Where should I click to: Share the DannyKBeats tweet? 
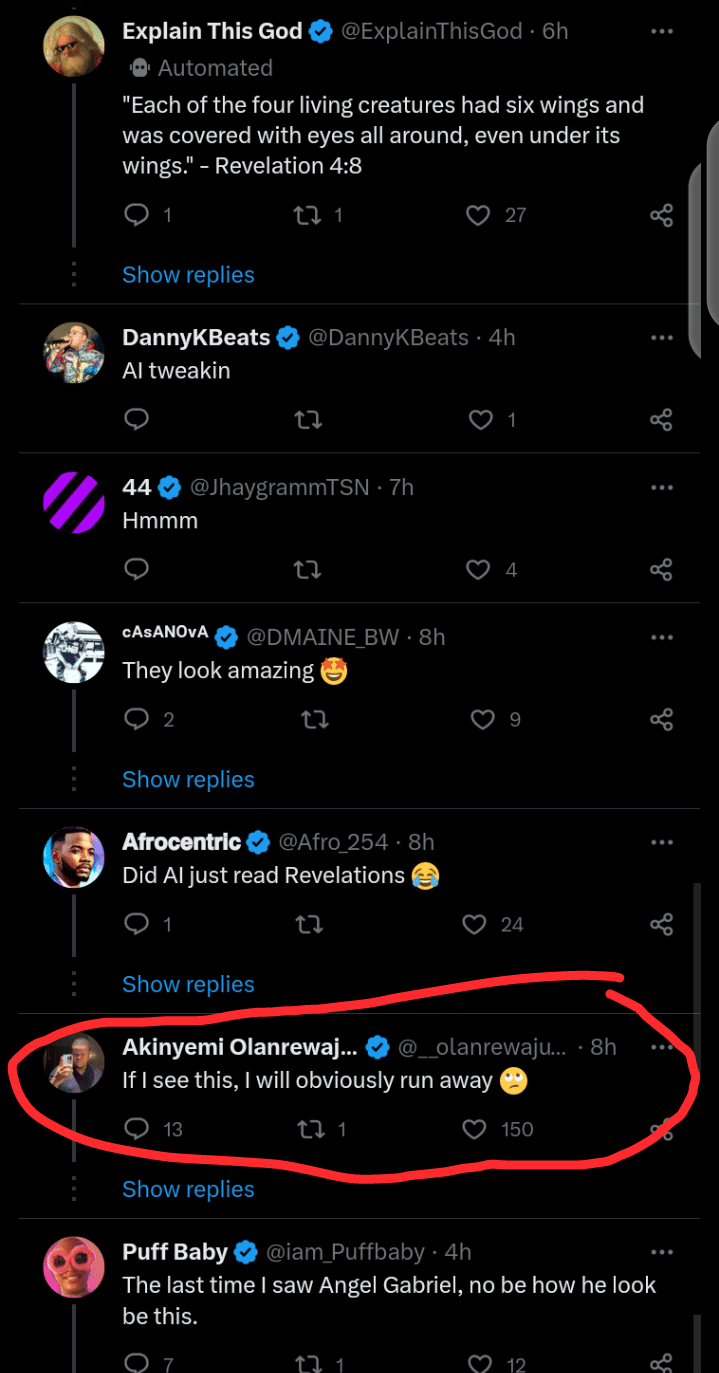pos(661,420)
